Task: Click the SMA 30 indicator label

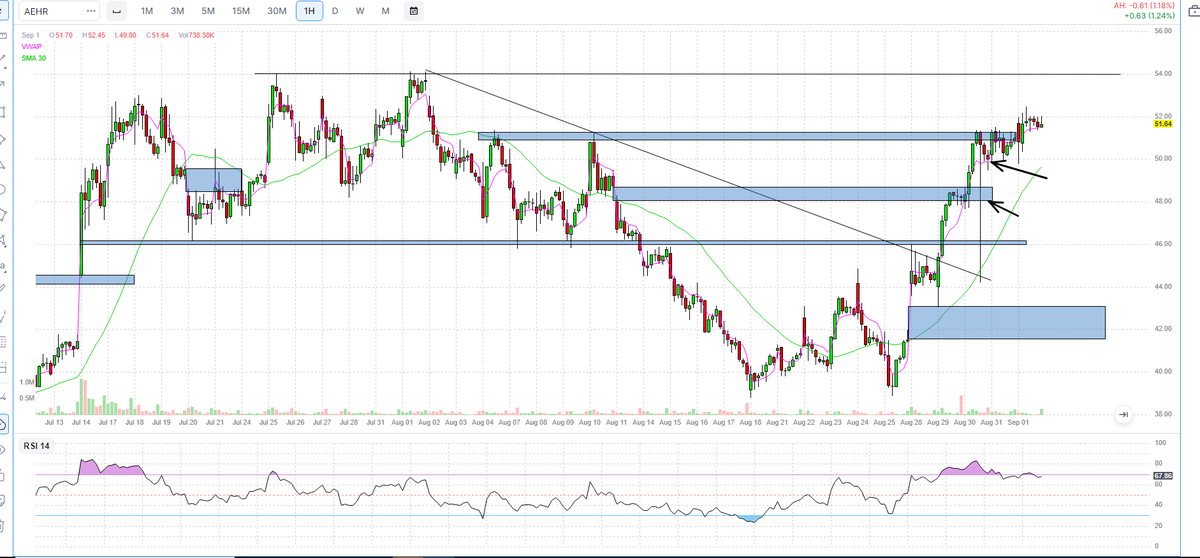Action: [x=32, y=57]
